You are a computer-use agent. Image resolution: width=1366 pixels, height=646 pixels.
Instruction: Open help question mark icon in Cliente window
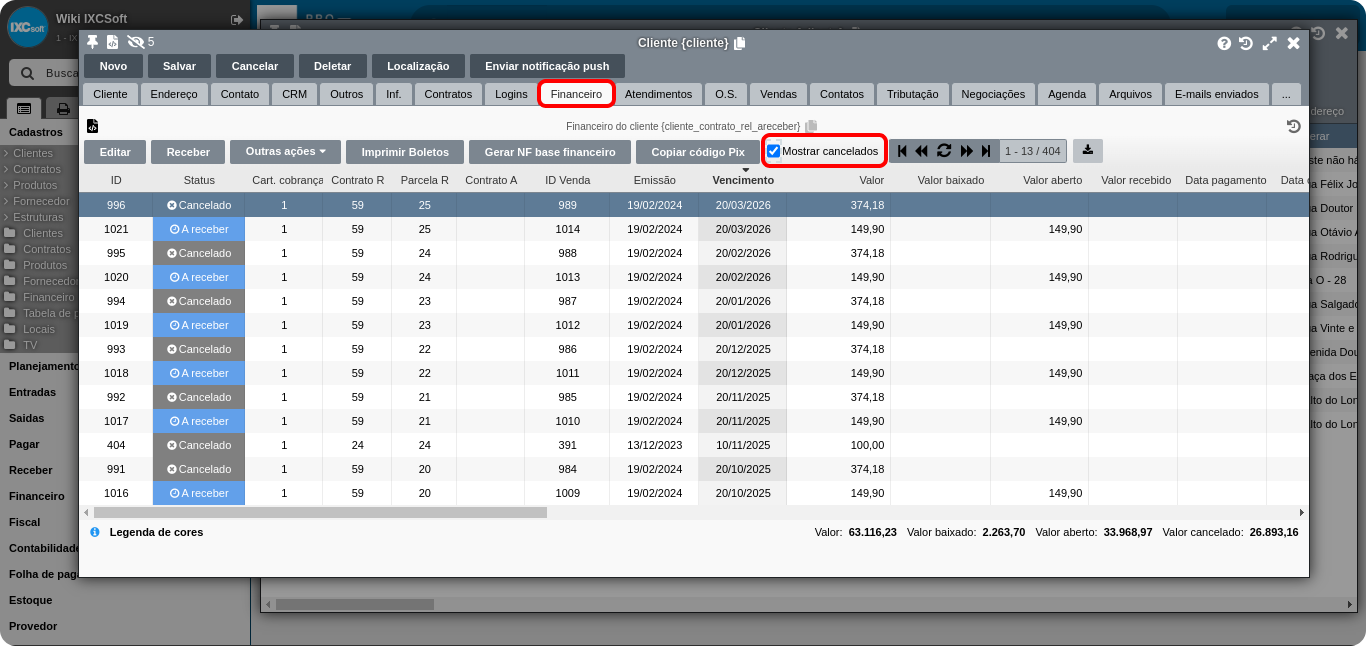click(x=1224, y=43)
